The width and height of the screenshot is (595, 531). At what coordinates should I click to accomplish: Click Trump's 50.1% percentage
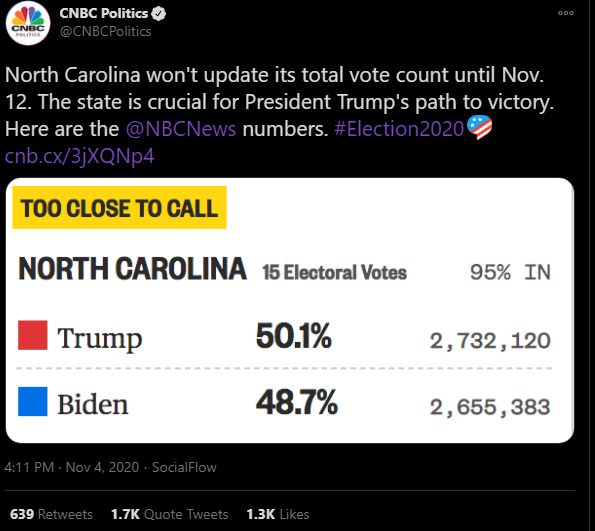[293, 336]
